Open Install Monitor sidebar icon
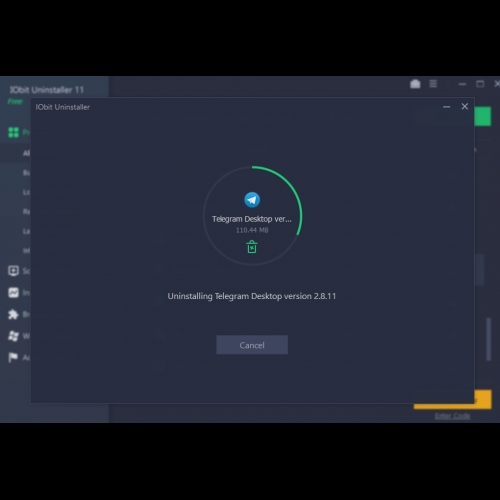Viewport: 500px width, 500px height. click(13, 293)
